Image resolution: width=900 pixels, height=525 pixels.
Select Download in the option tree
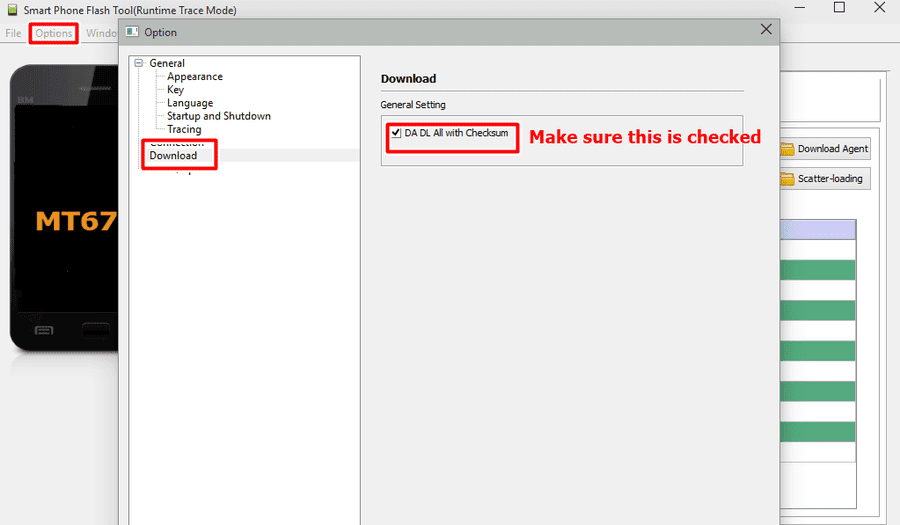(173, 155)
